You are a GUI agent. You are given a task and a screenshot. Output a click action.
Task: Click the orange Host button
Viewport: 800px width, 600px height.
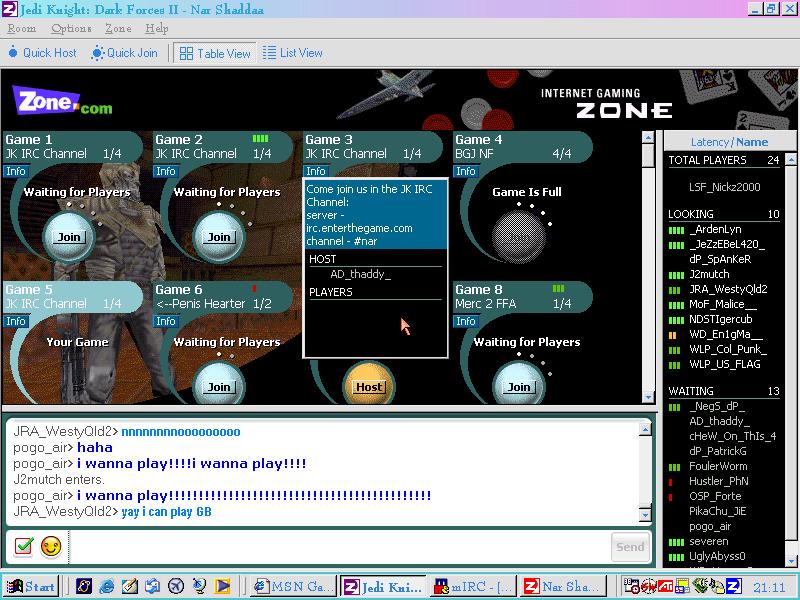tap(369, 386)
